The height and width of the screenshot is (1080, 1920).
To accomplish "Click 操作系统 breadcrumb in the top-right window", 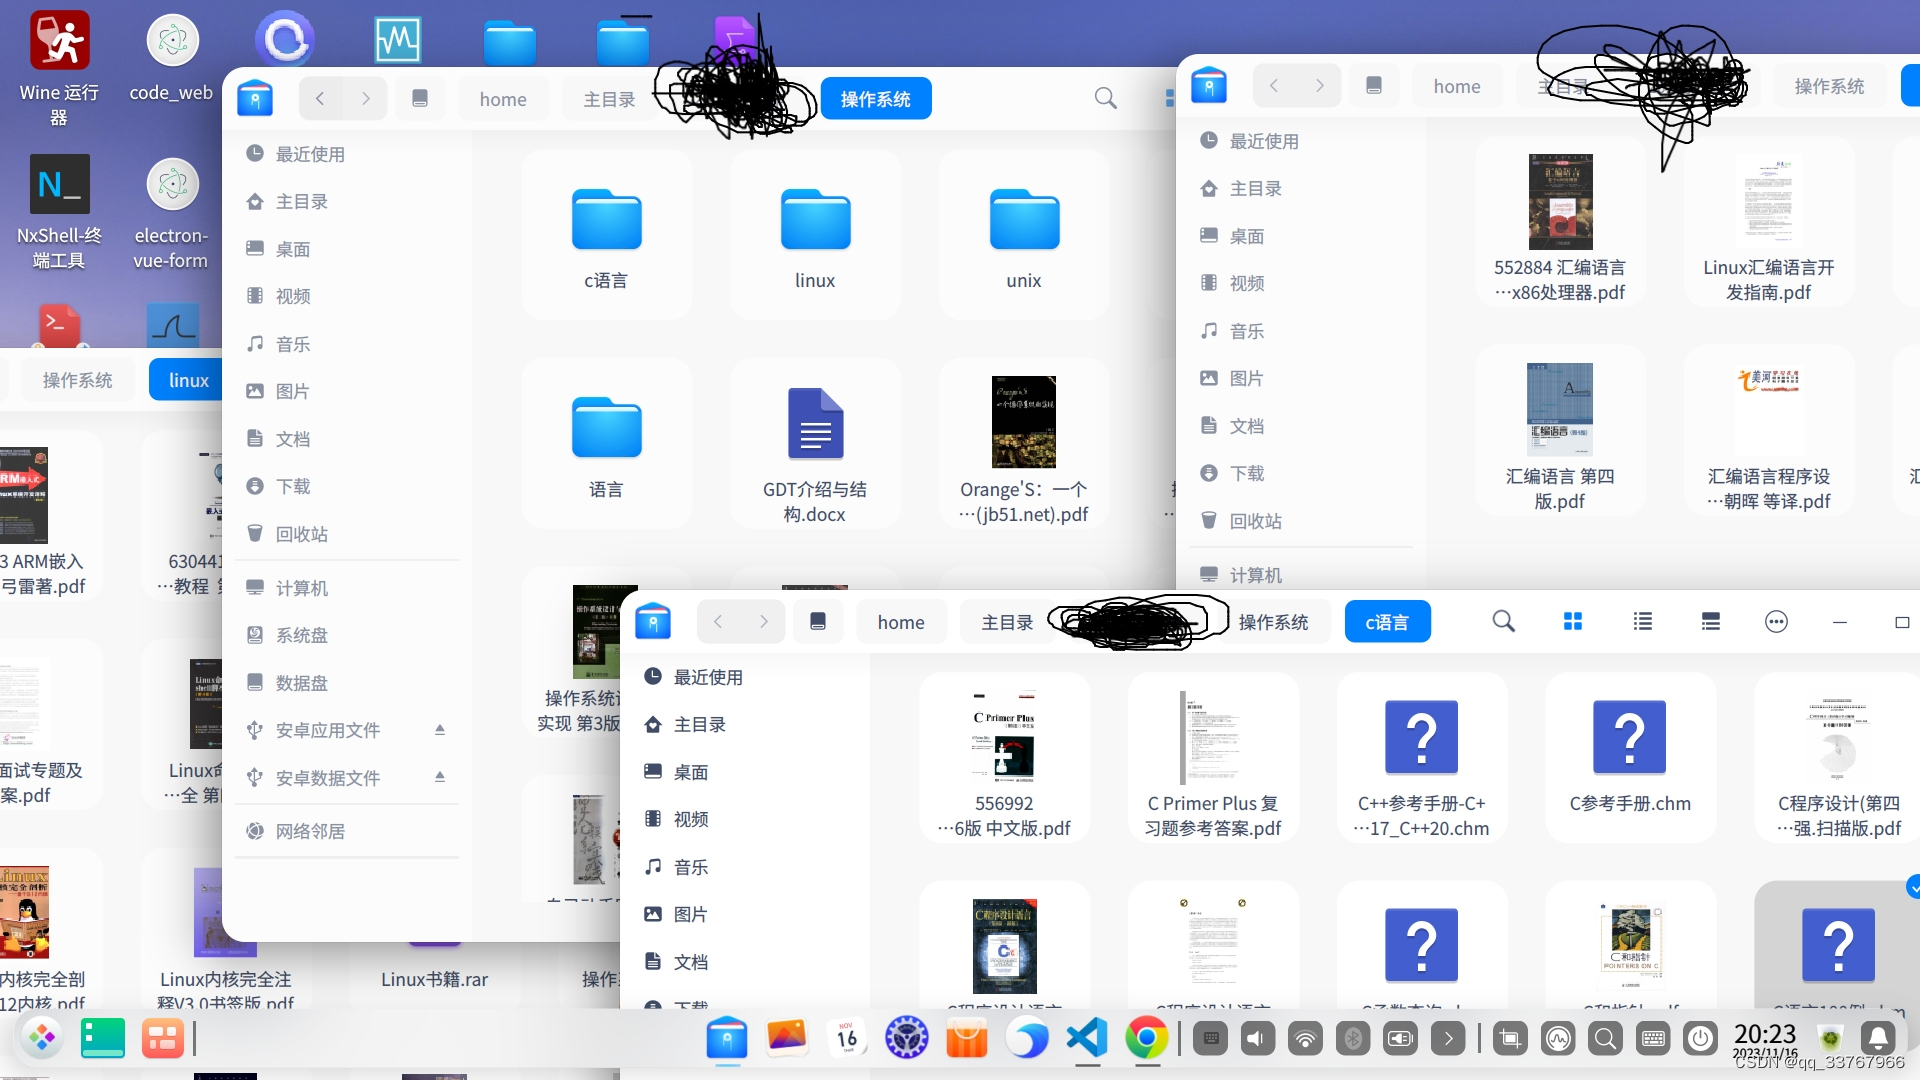I will 1829,86.
